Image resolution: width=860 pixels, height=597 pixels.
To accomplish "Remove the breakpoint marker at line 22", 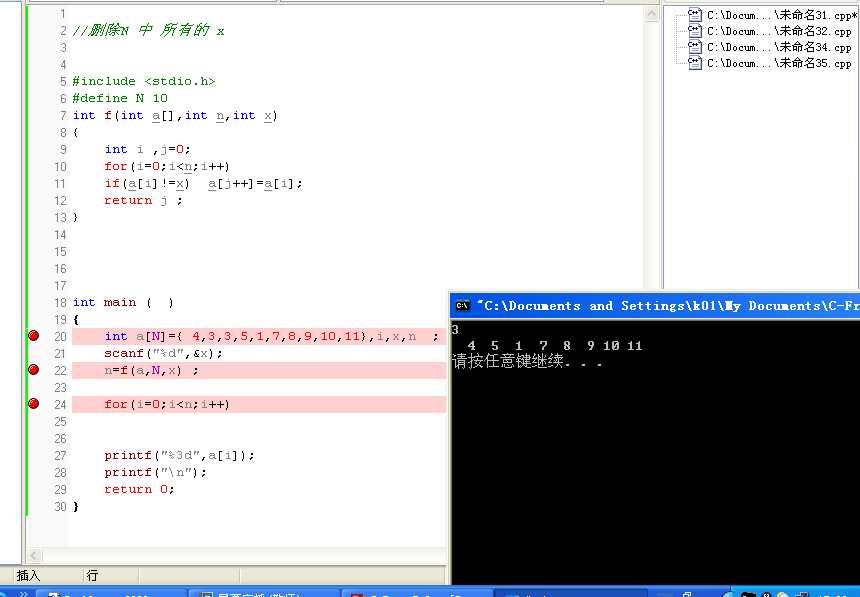I will [33, 369].
